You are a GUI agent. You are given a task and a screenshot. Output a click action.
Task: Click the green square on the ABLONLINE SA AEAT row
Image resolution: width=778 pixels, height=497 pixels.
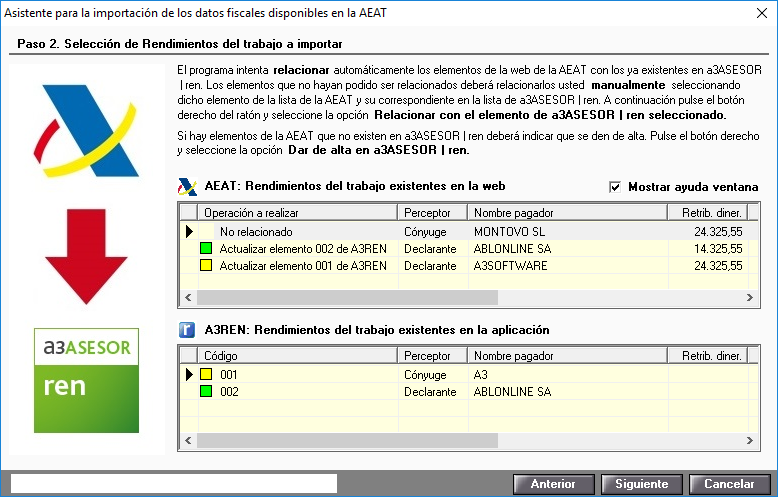(206, 248)
